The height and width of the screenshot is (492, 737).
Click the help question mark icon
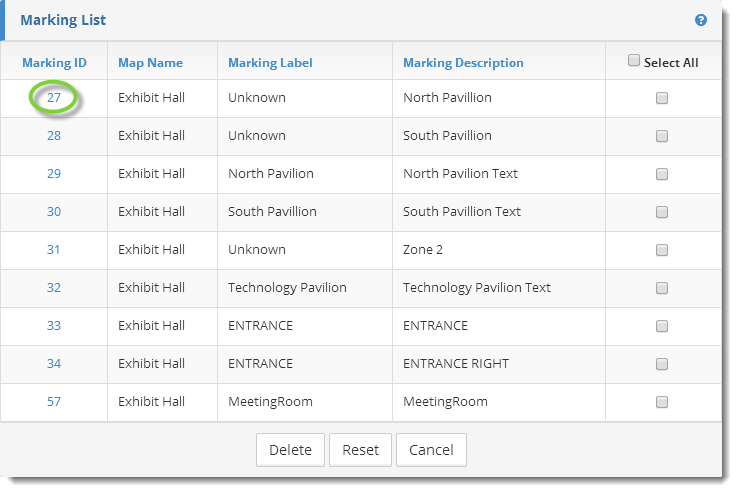click(701, 20)
